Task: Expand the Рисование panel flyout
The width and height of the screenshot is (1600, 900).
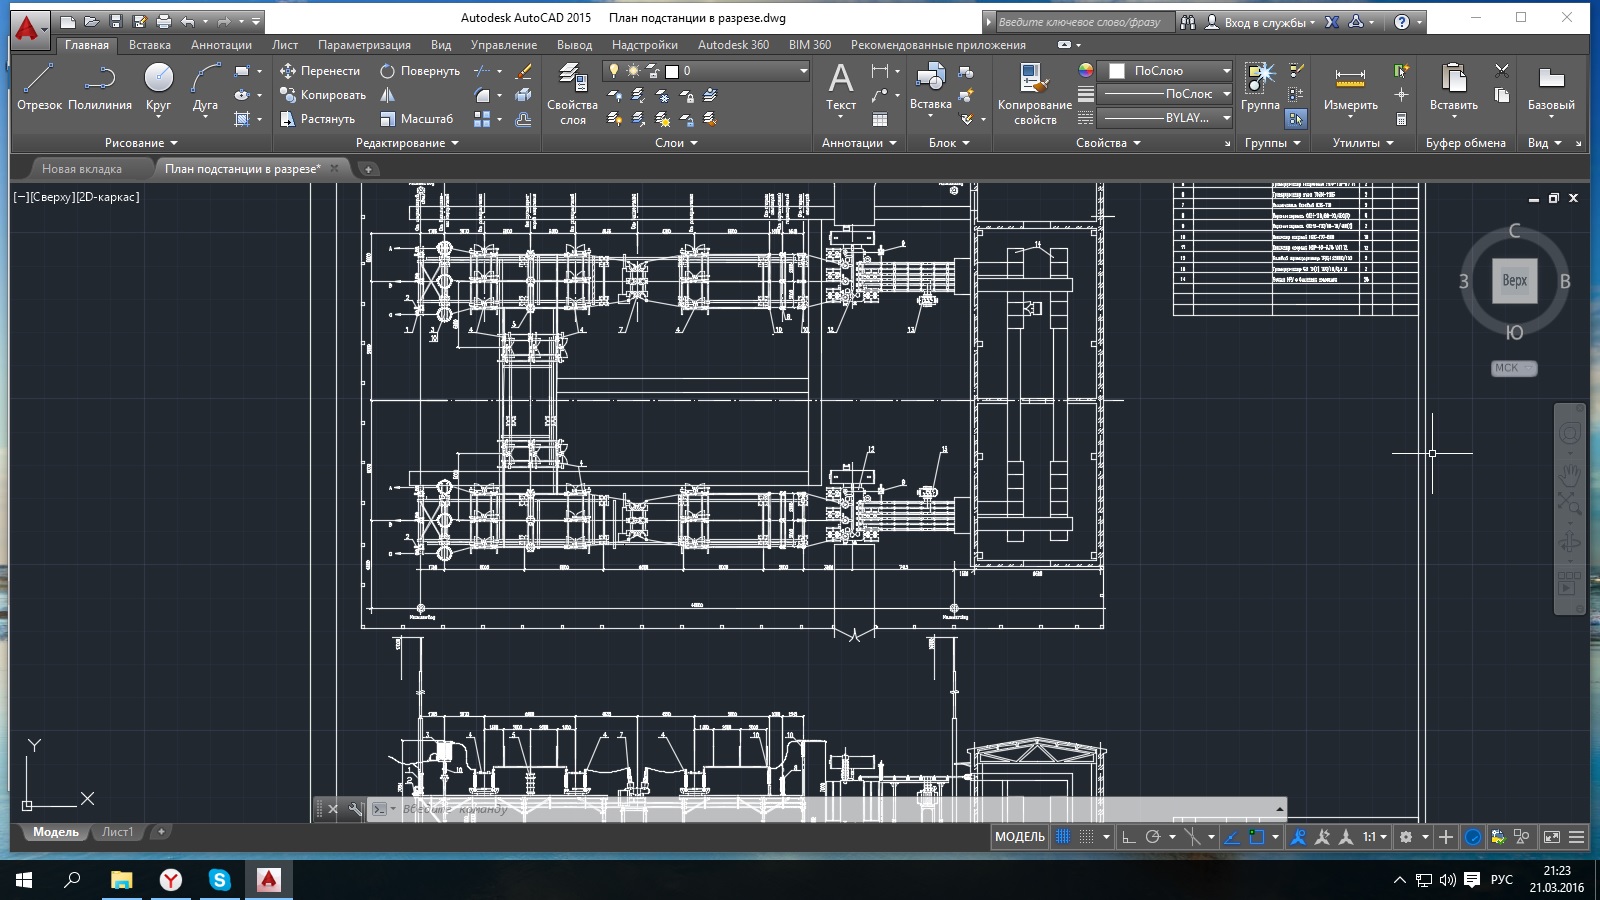Action: tap(141, 143)
